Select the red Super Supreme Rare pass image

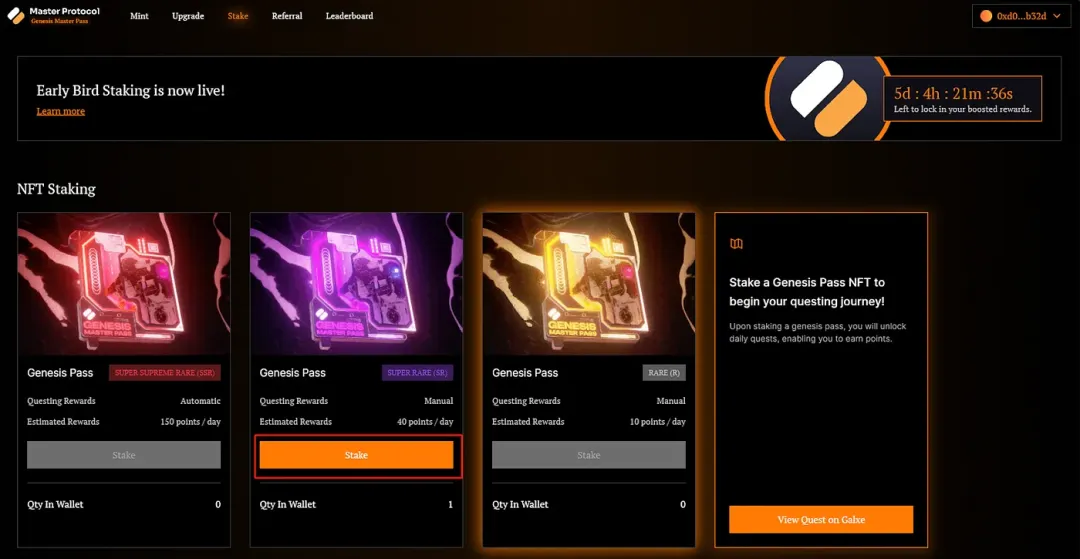[x=124, y=284]
